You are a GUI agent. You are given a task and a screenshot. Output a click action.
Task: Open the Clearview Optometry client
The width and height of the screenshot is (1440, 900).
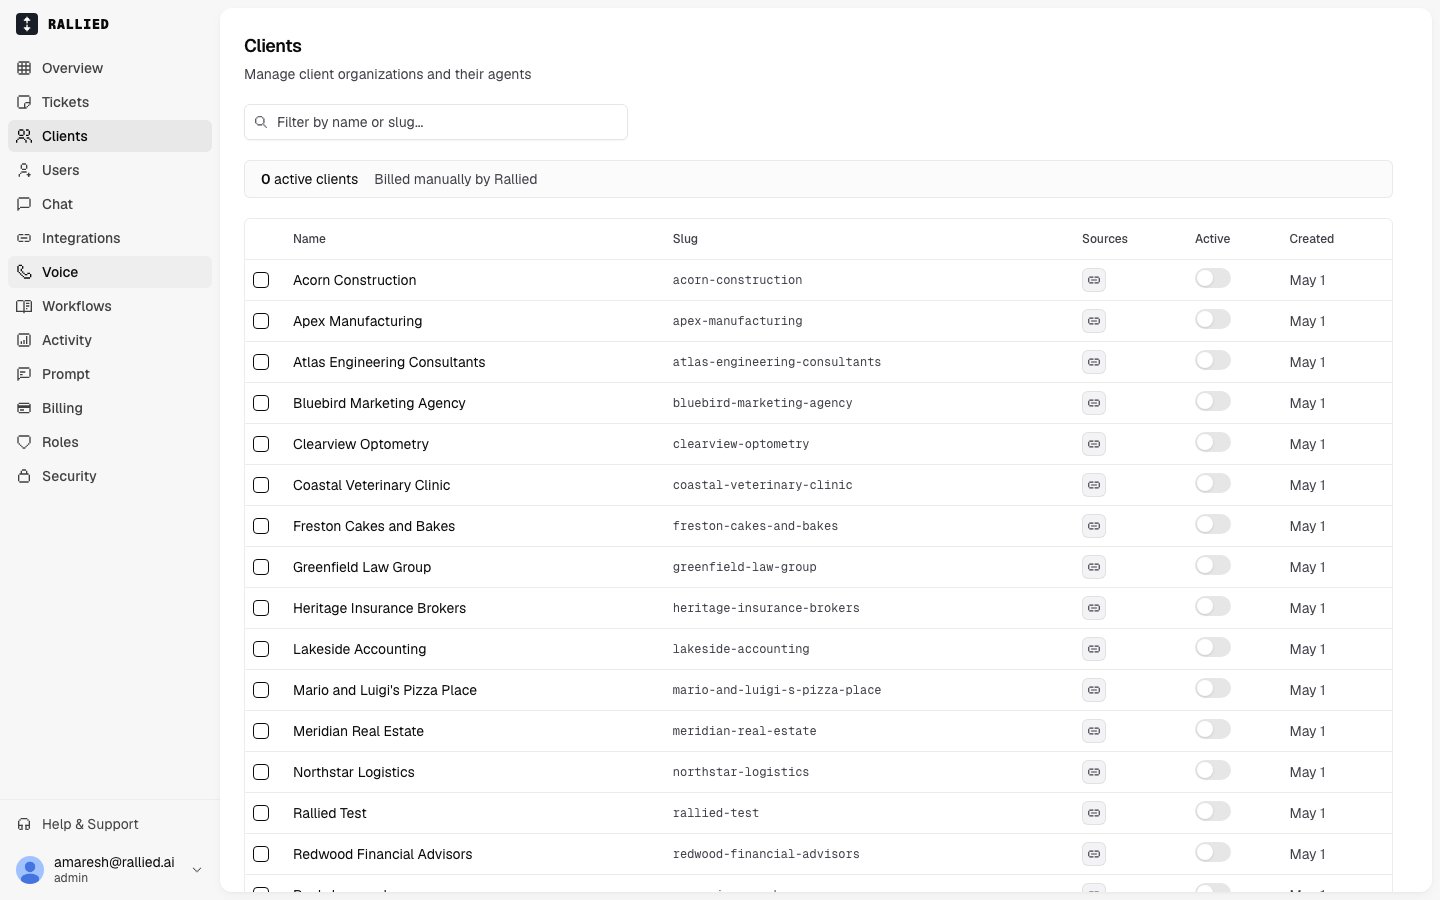click(x=361, y=444)
